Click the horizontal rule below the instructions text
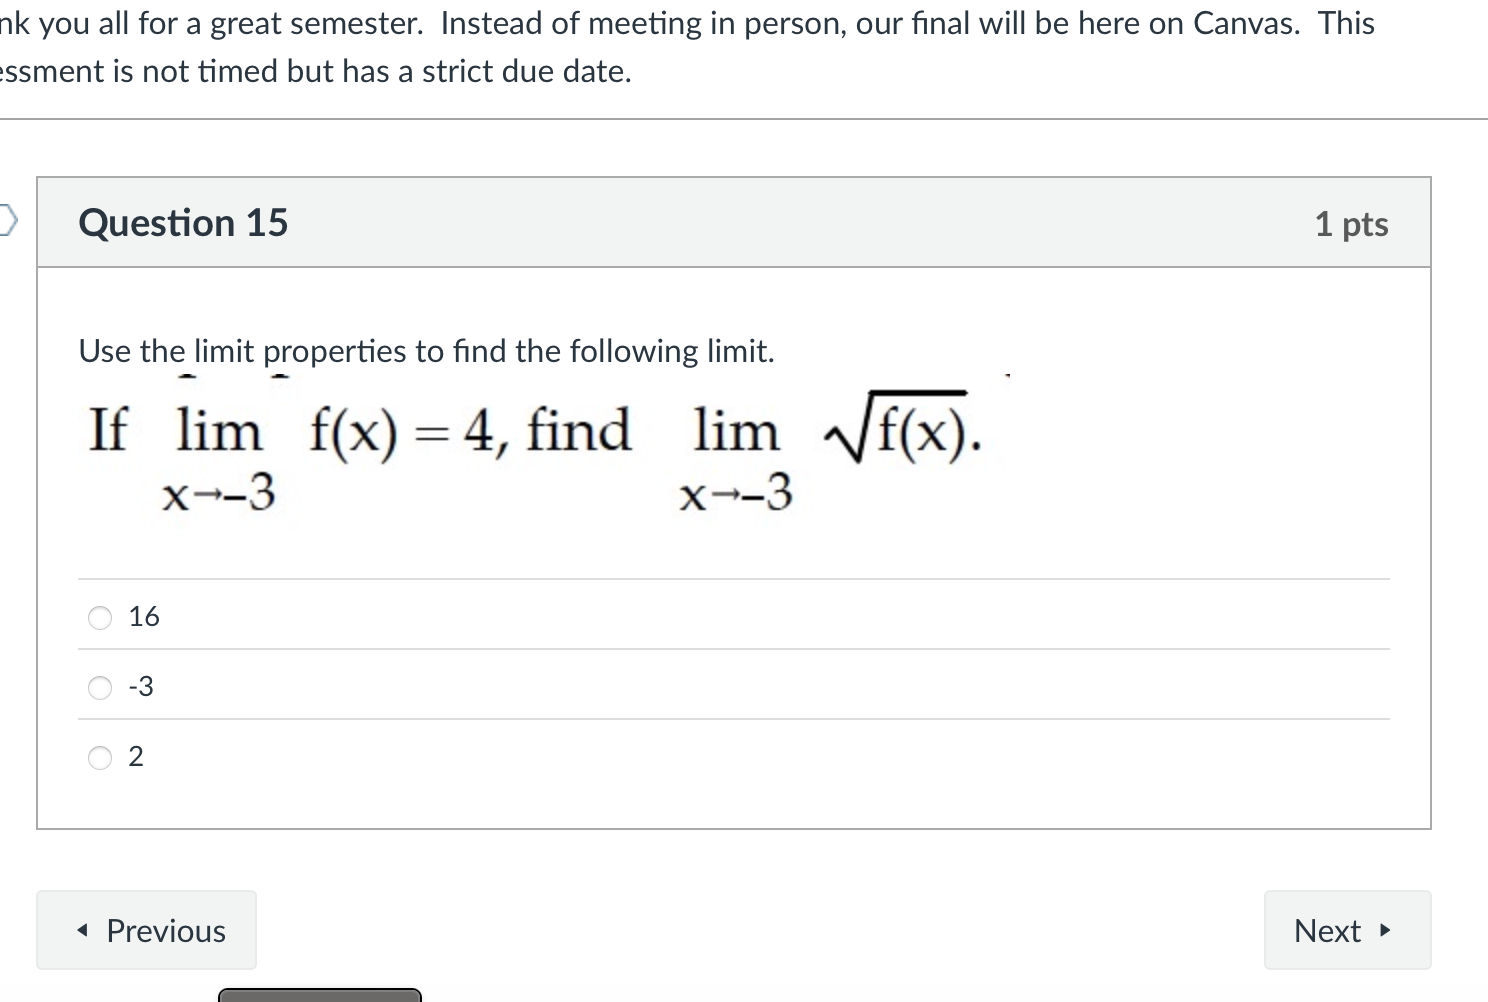The image size is (1488, 1002). (744, 122)
